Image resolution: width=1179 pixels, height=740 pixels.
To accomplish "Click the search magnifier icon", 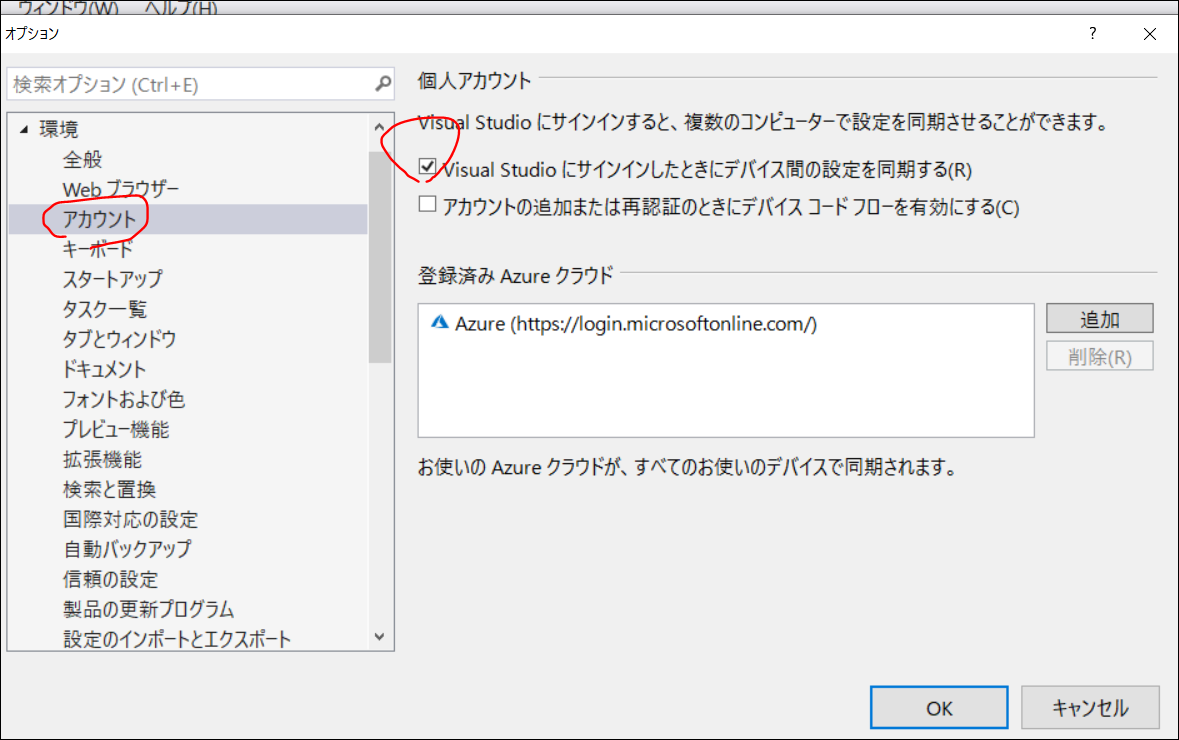I will click(x=383, y=83).
